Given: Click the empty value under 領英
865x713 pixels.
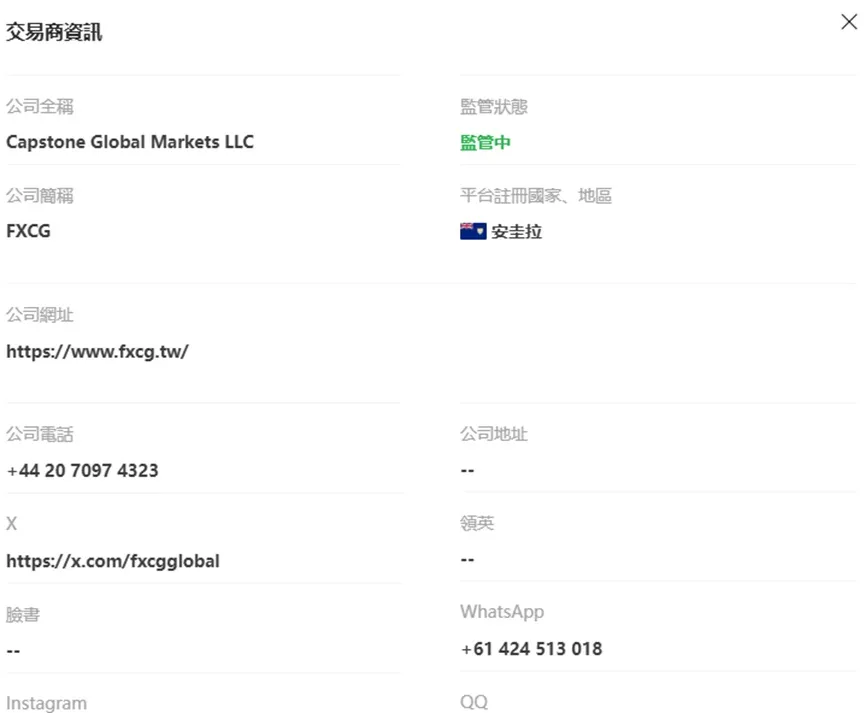Looking at the screenshot, I should tap(467, 560).
